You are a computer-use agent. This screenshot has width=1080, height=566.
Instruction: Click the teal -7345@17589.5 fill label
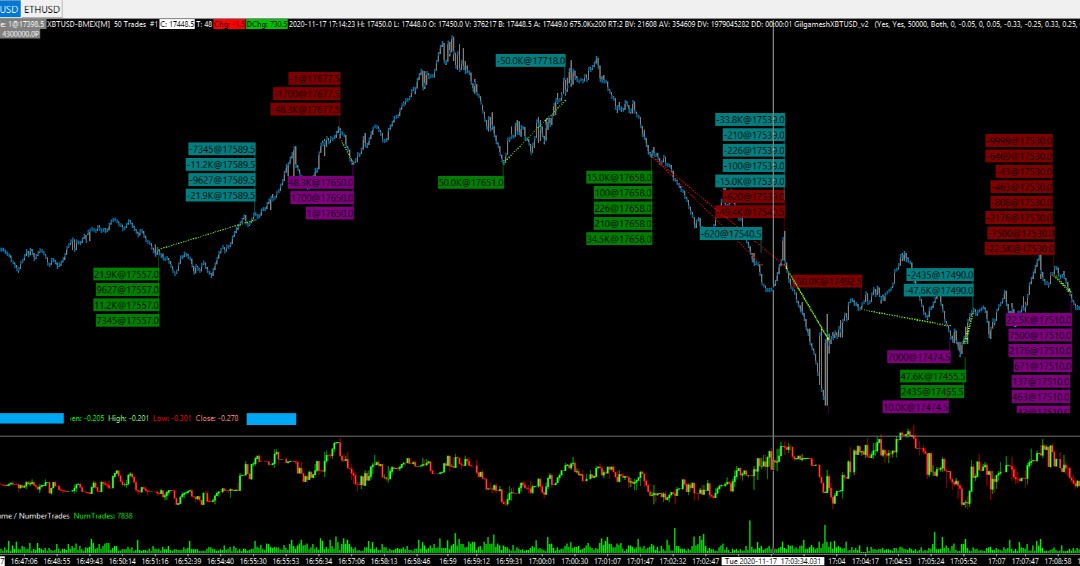pos(222,149)
